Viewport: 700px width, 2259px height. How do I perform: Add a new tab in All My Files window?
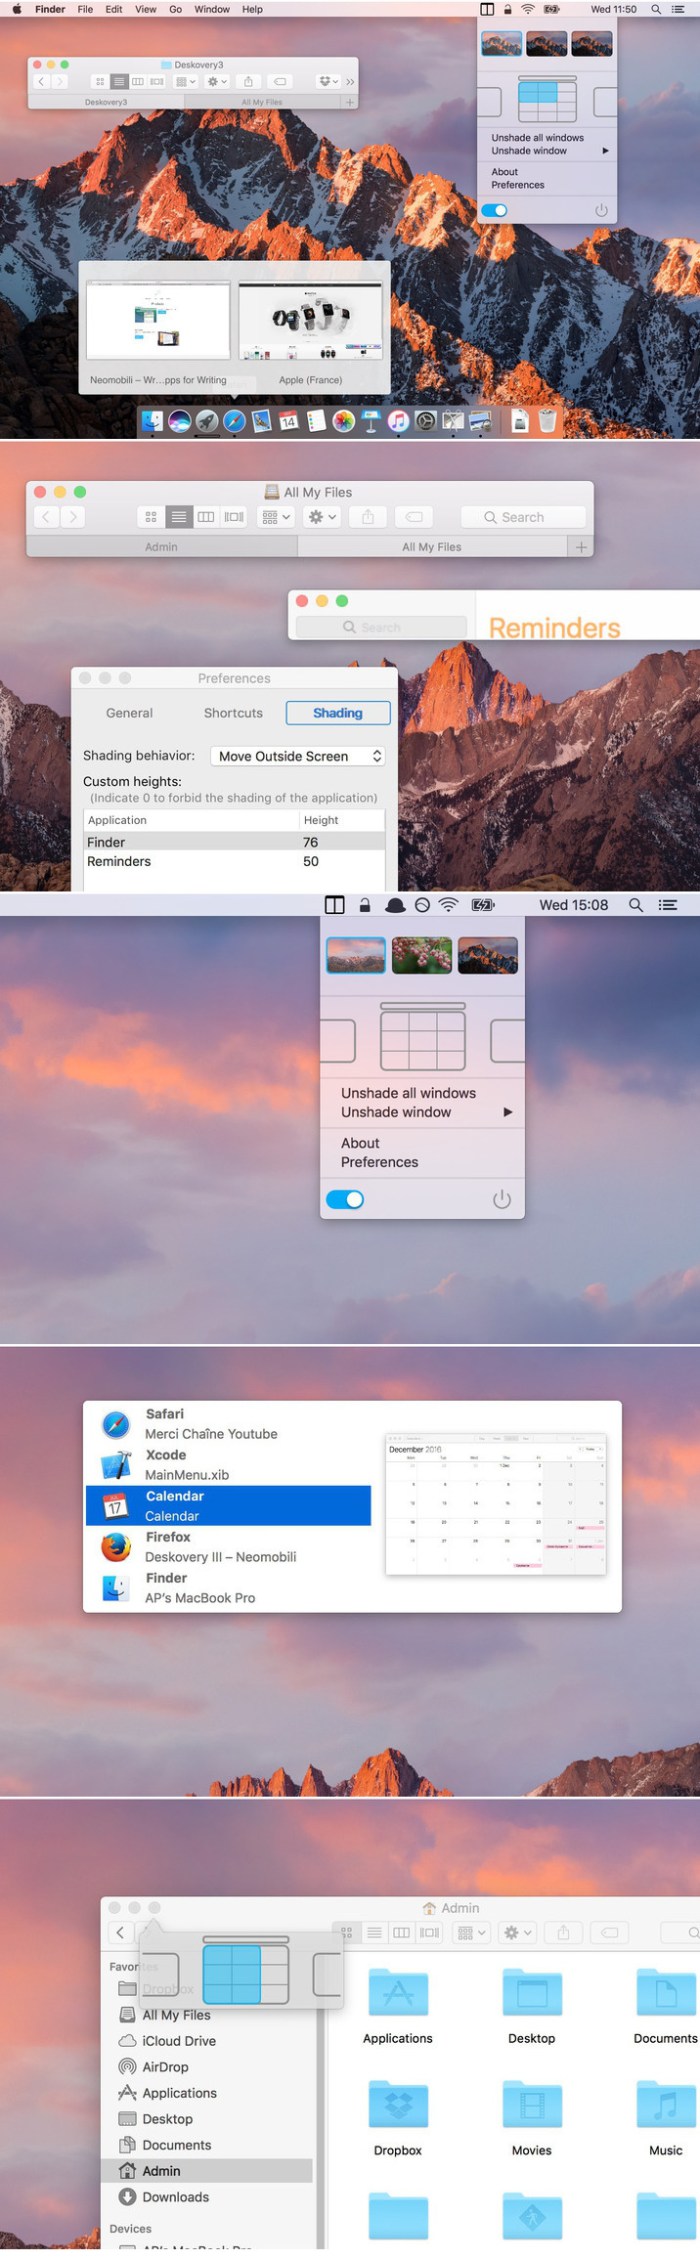coord(581,547)
